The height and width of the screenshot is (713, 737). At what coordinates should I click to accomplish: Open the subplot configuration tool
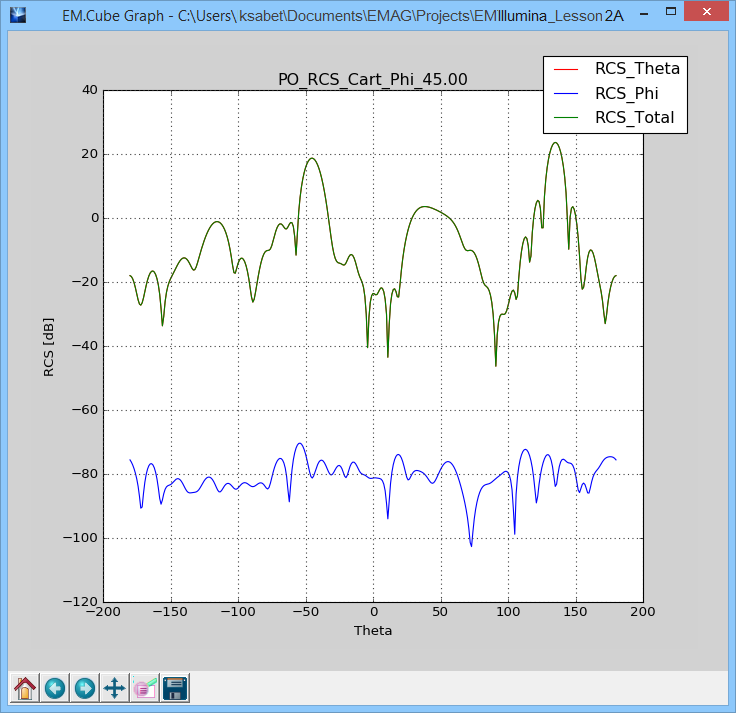coord(145,688)
